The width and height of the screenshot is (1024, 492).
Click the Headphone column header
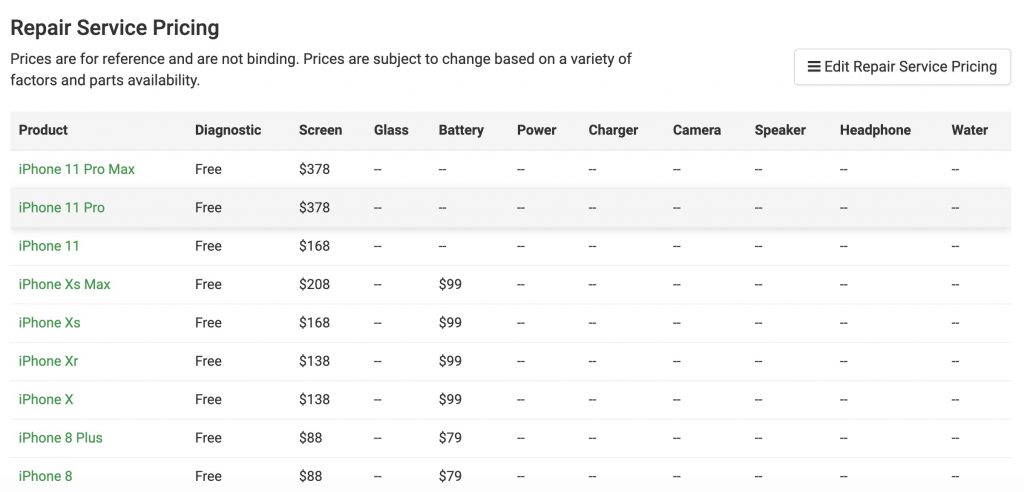click(x=875, y=130)
